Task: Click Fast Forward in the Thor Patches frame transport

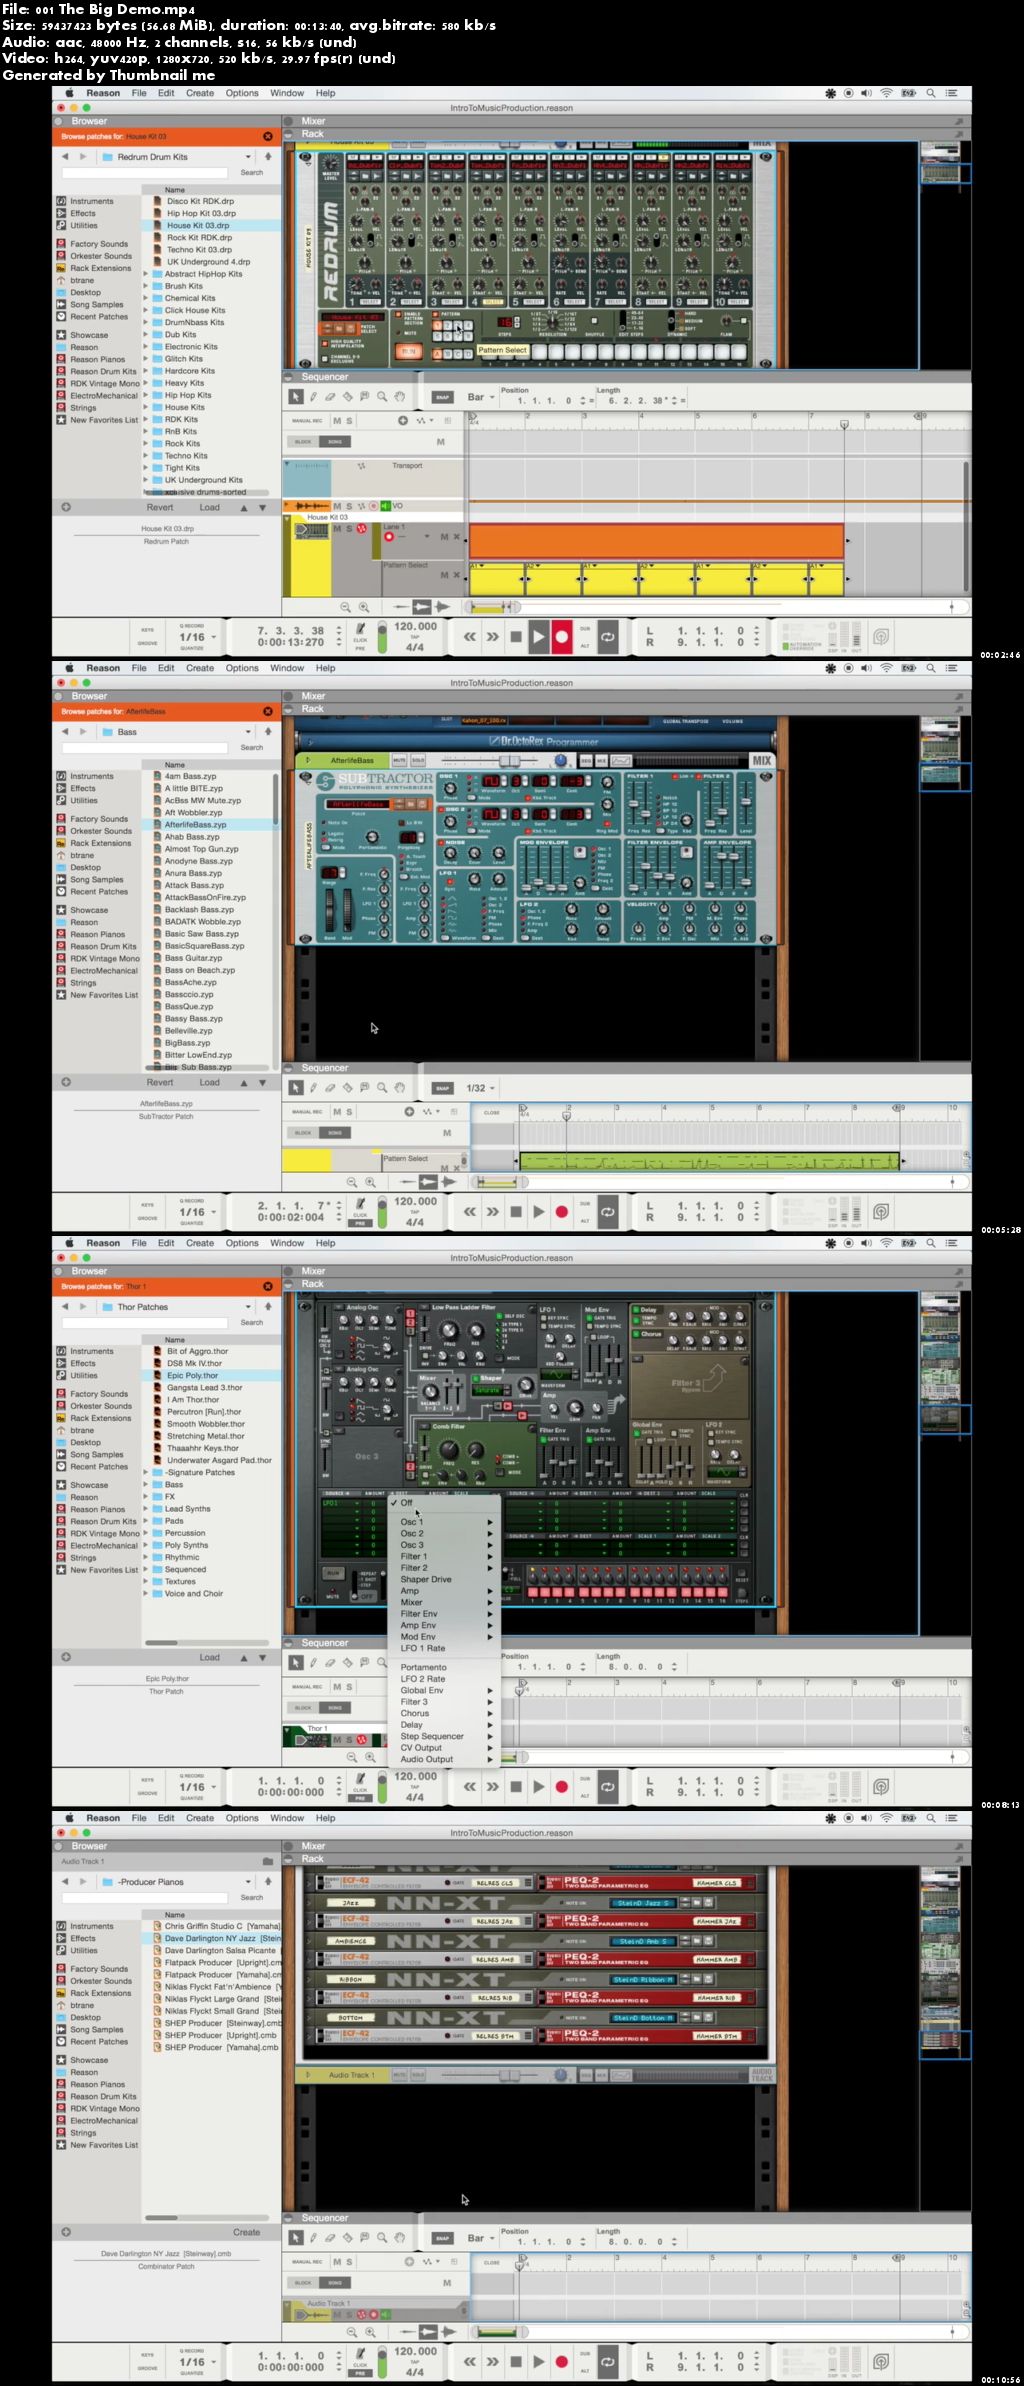Action: (492, 1786)
